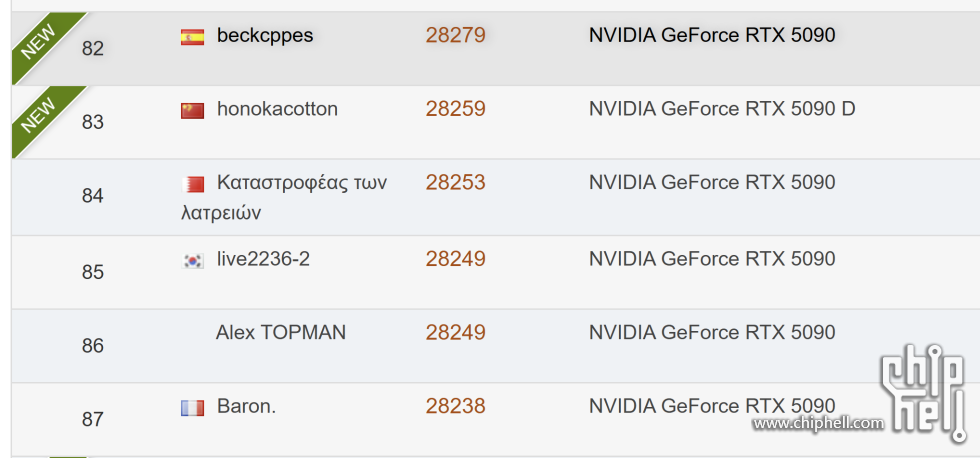
Task: Open score result 28259
Action: 456,109
